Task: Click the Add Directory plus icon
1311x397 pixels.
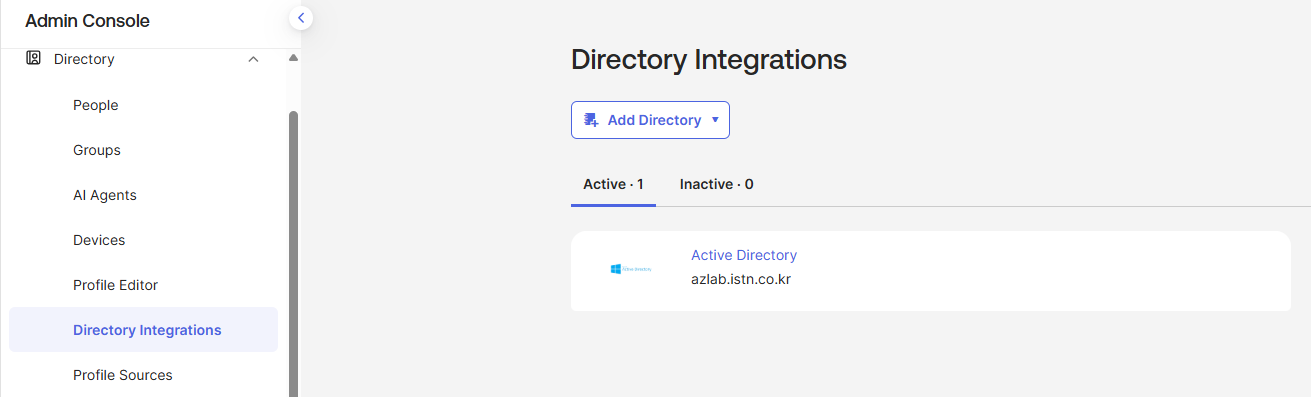Action: click(x=591, y=120)
